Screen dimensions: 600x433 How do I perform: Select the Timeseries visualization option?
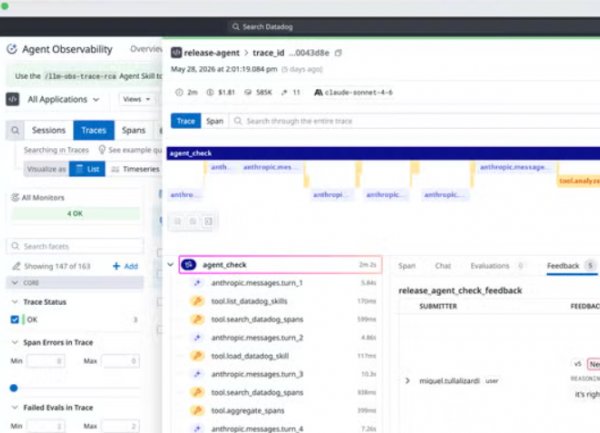point(135,169)
